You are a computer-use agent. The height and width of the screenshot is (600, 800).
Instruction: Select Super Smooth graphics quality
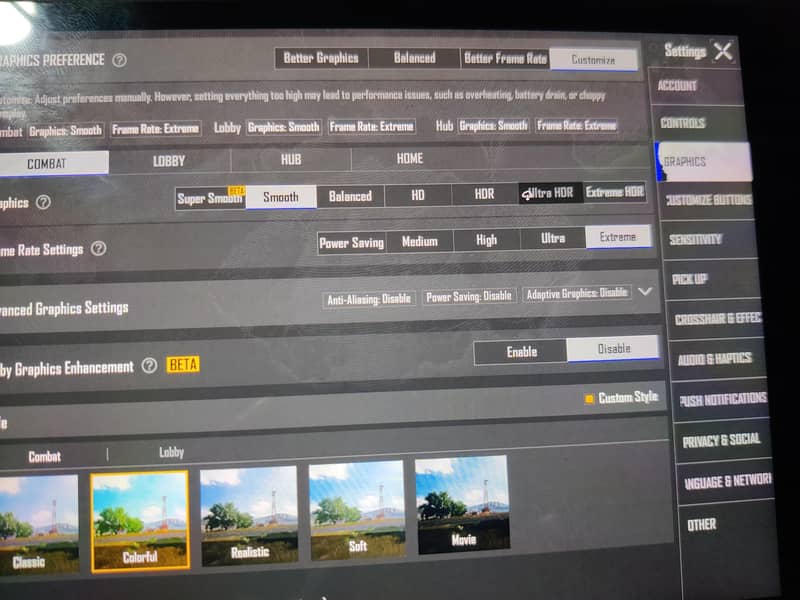click(x=210, y=198)
